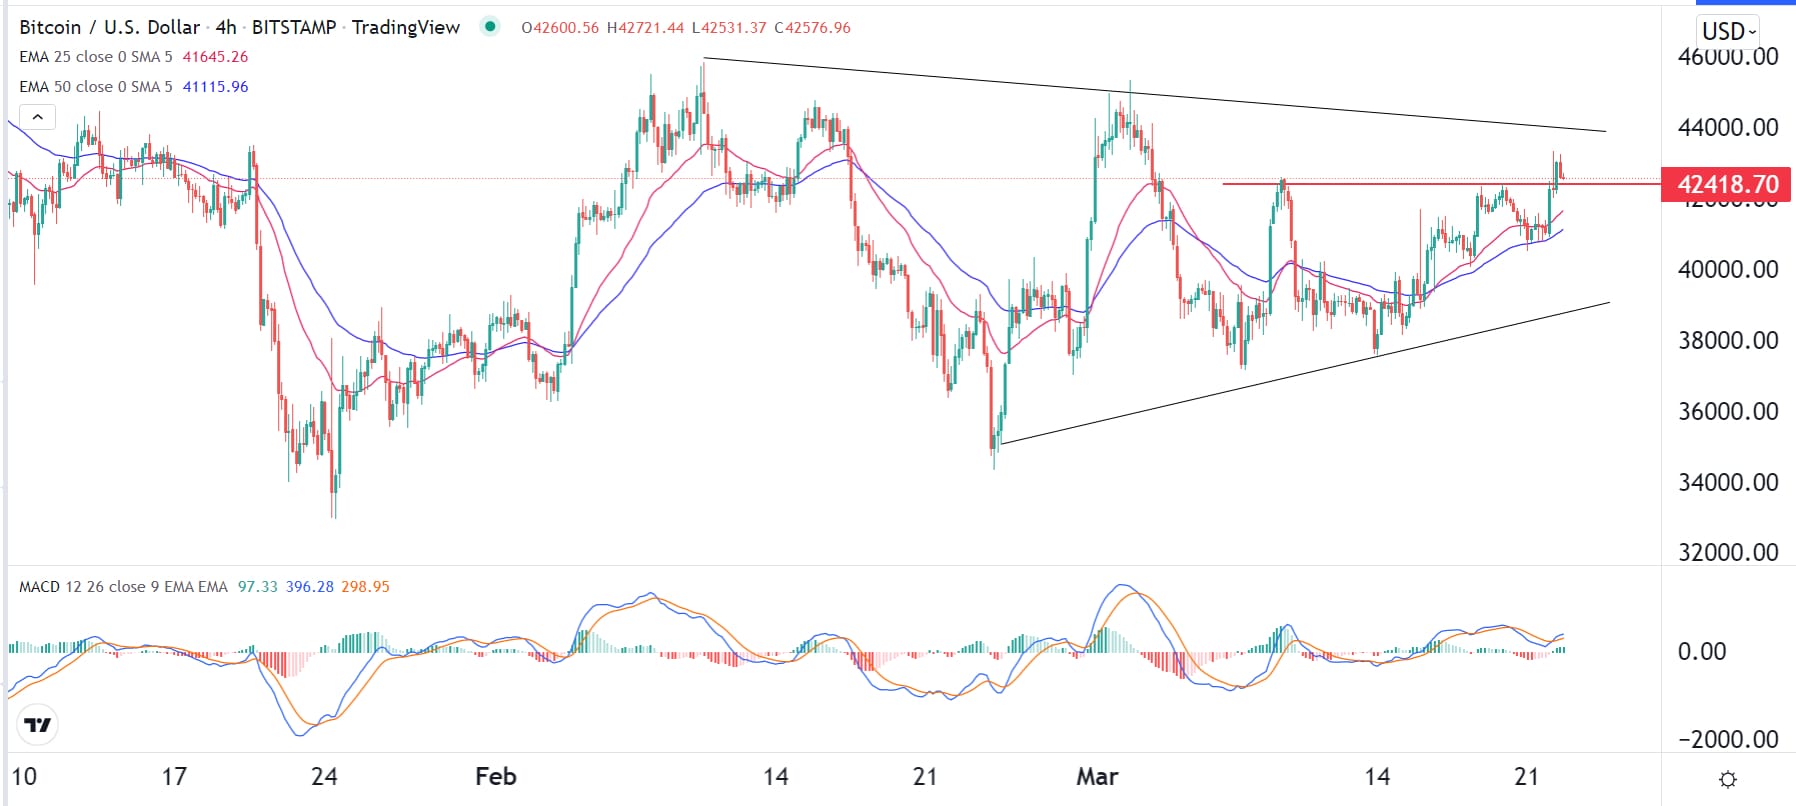
Task: Select the MACD 12 26 close indicator legend
Action: (124, 587)
